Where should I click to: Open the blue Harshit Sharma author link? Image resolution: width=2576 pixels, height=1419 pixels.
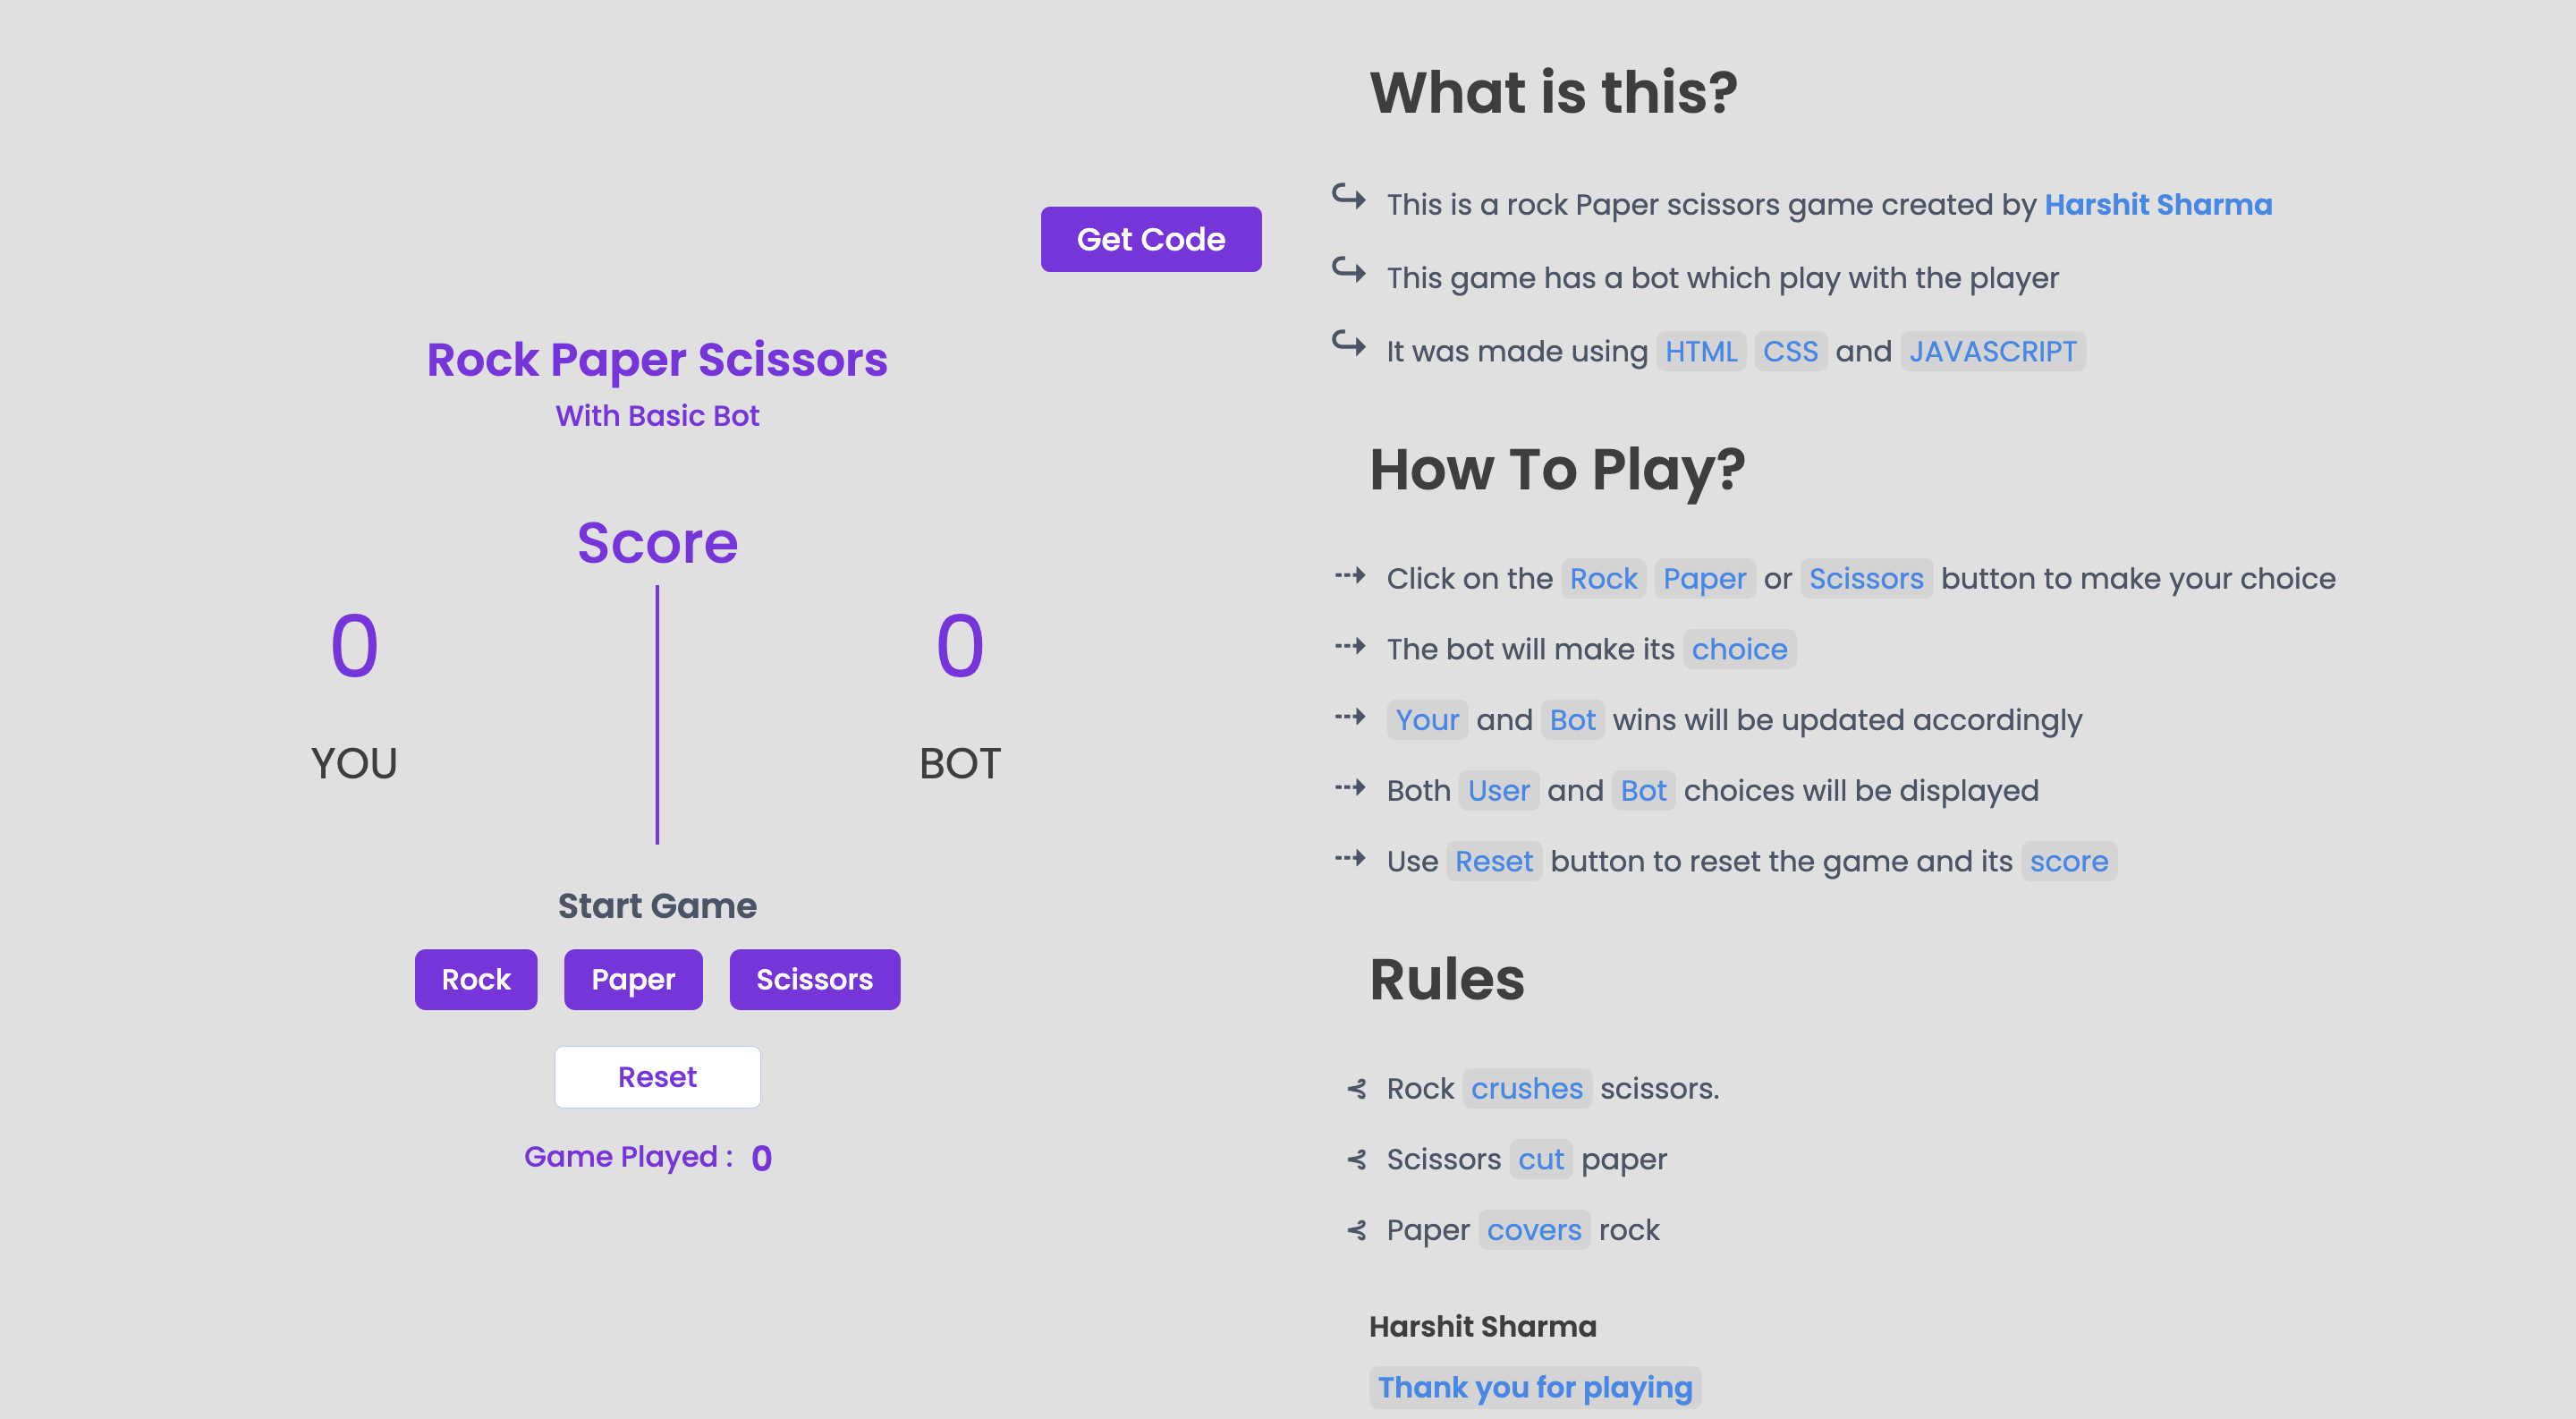click(x=2157, y=204)
